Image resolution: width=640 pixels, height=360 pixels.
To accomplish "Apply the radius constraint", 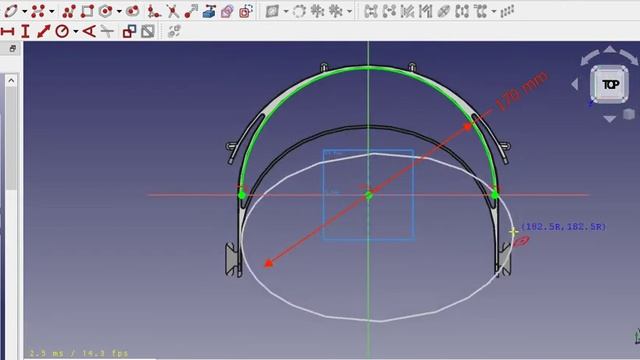I will pos(62,31).
